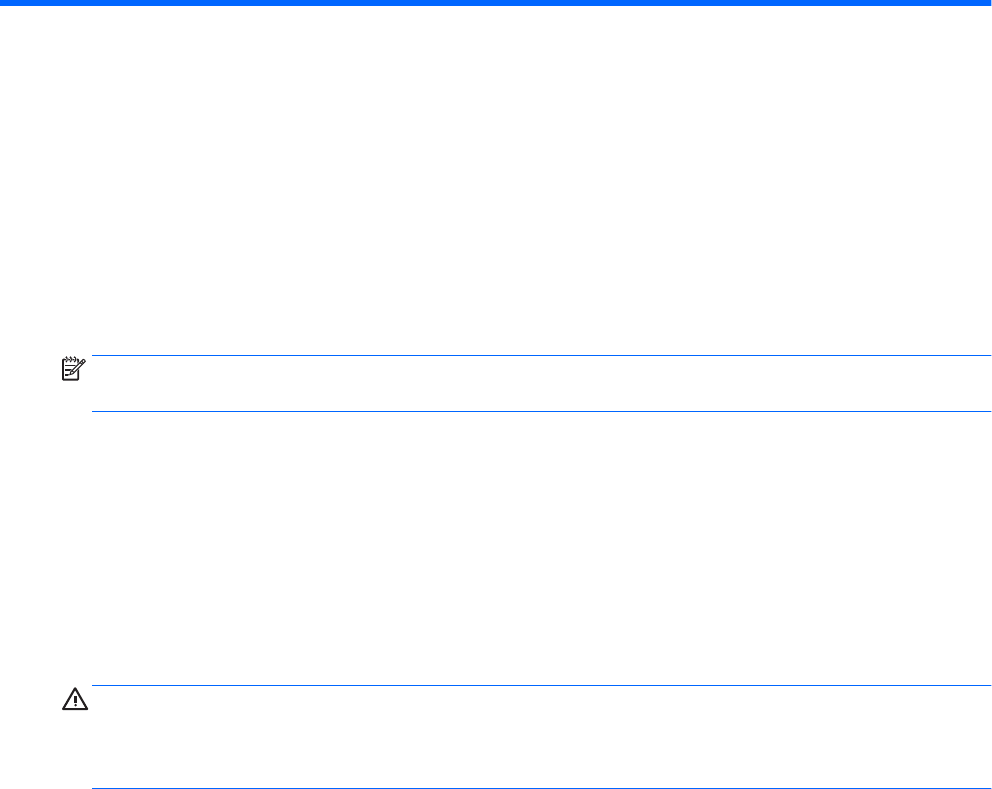Click inside the empty note text area

[540, 384]
